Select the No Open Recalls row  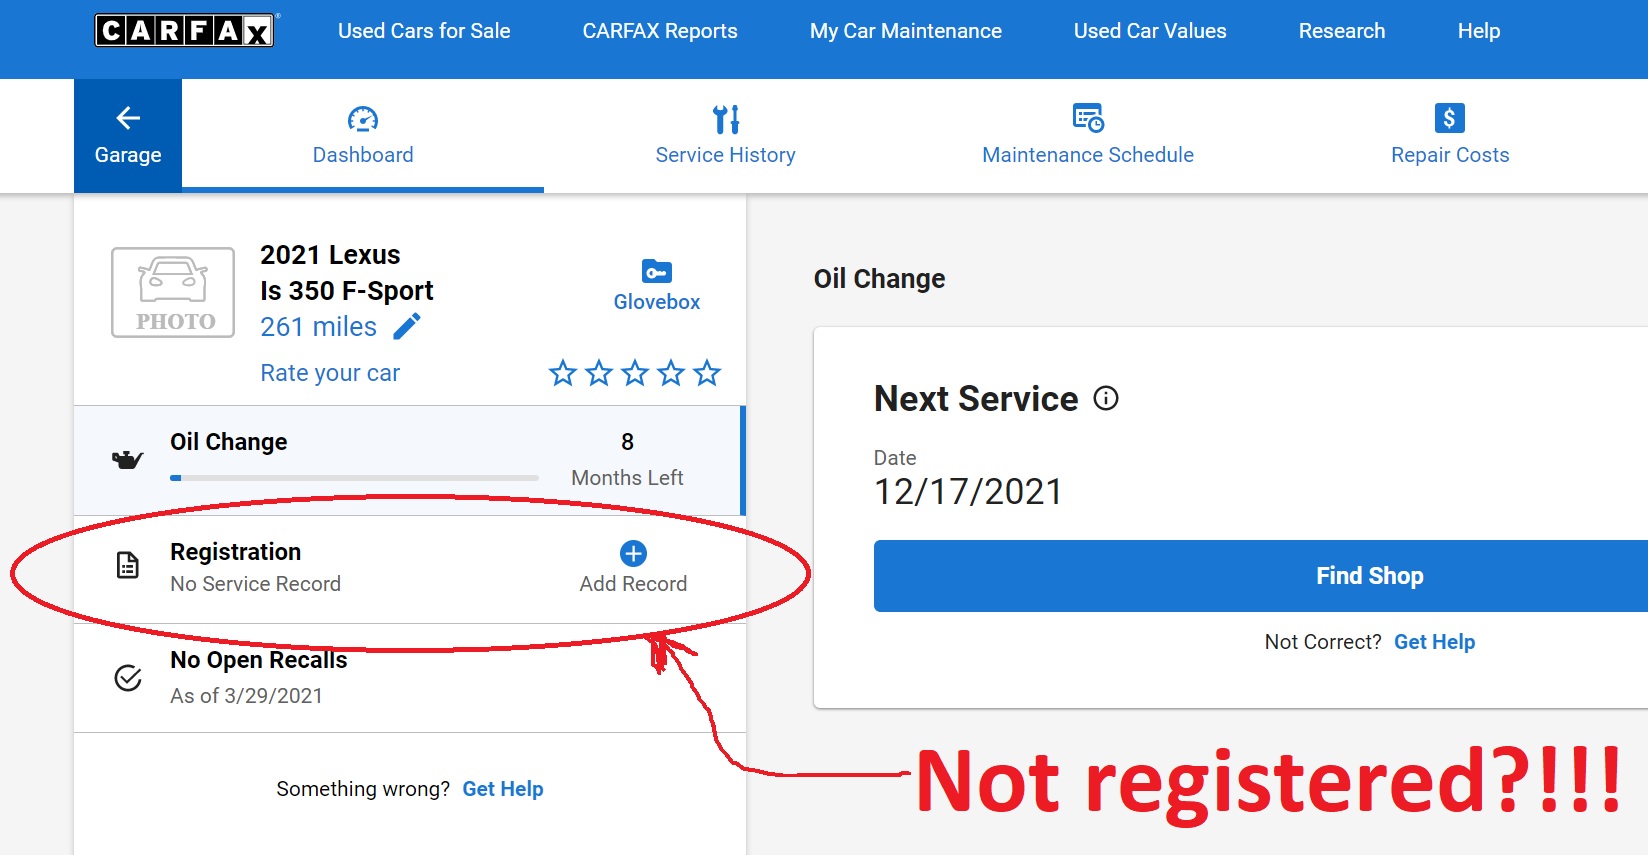coord(410,678)
